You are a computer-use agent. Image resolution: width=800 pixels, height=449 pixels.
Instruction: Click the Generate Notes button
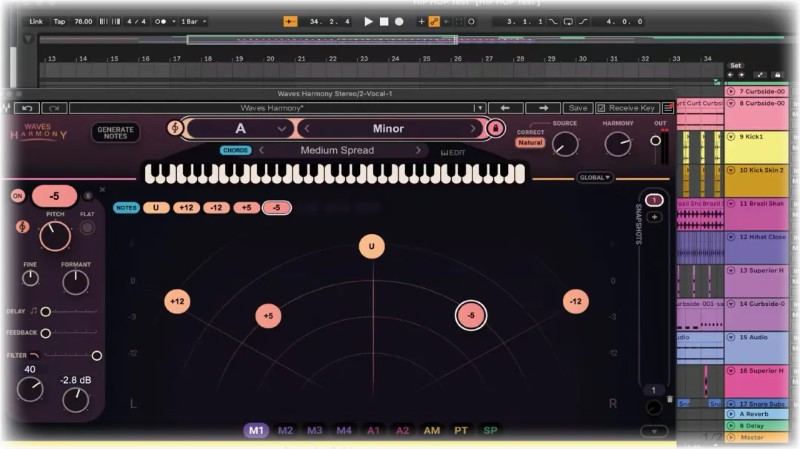(115, 133)
